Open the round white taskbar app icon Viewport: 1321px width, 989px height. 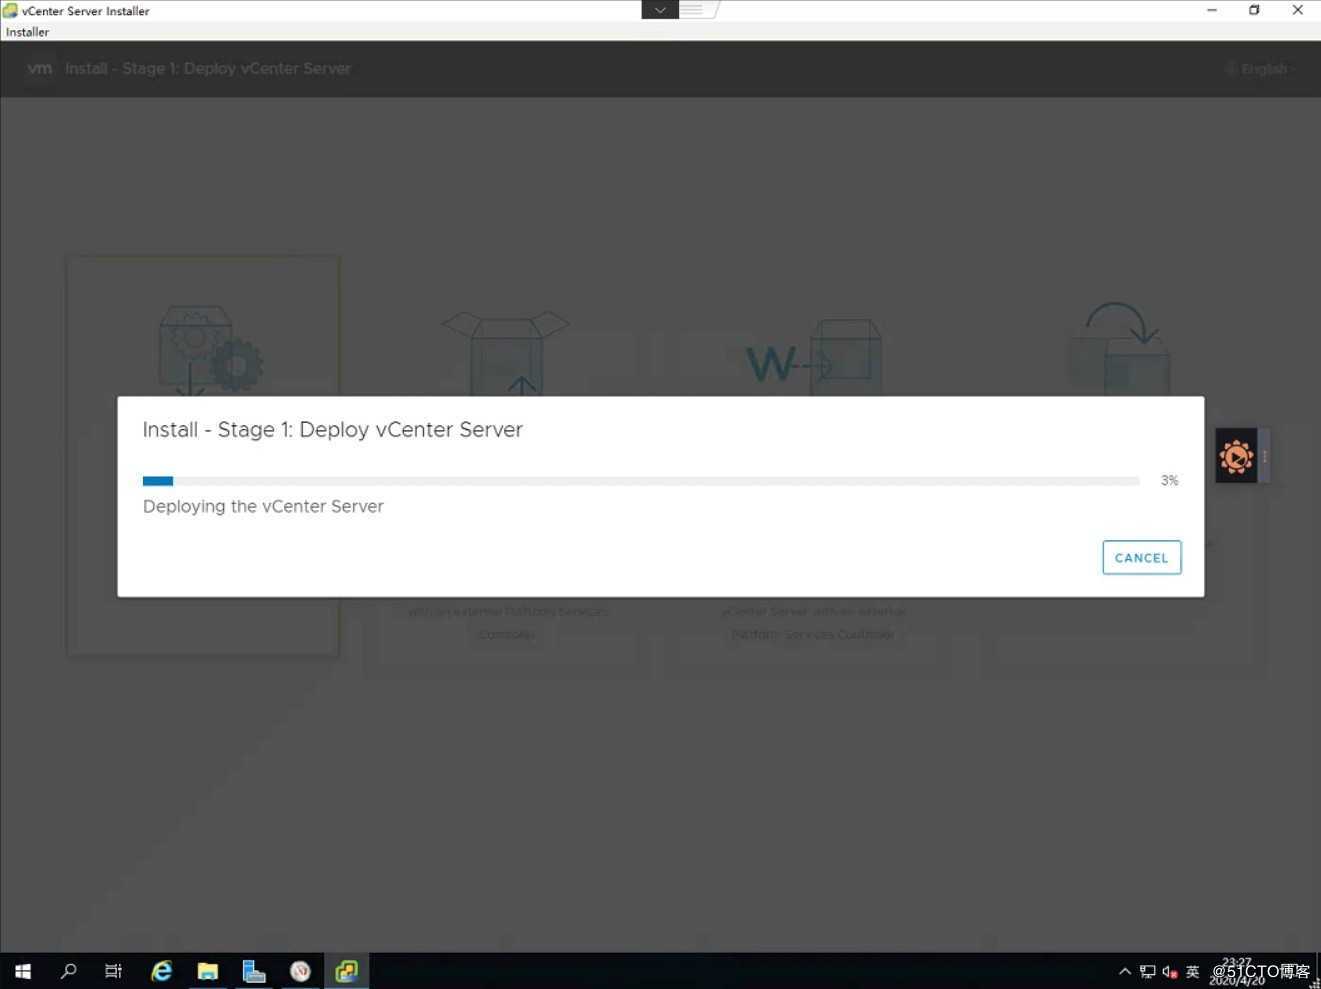tap(300, 971)
